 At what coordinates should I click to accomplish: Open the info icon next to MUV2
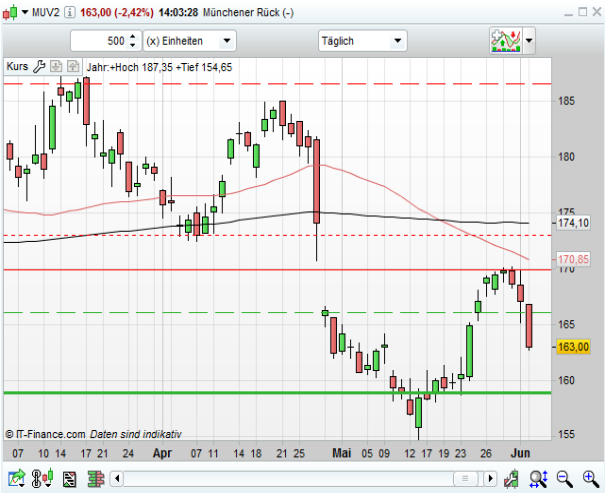[69, 12]
